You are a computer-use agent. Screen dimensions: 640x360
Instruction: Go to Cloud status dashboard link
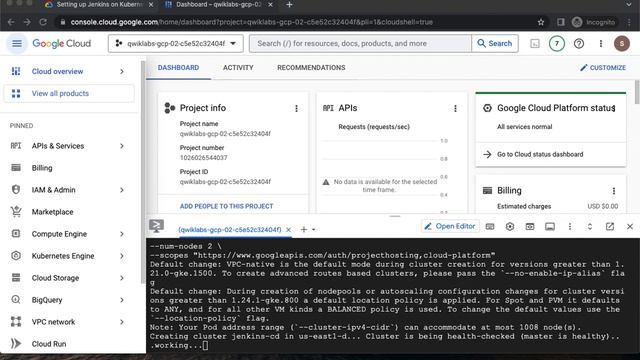click(x=540, y=154)
